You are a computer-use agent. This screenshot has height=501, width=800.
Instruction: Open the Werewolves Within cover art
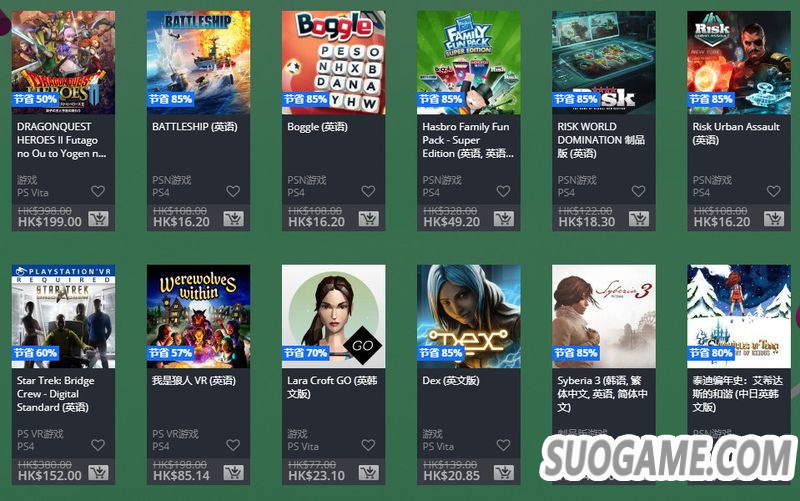(198, 316)
